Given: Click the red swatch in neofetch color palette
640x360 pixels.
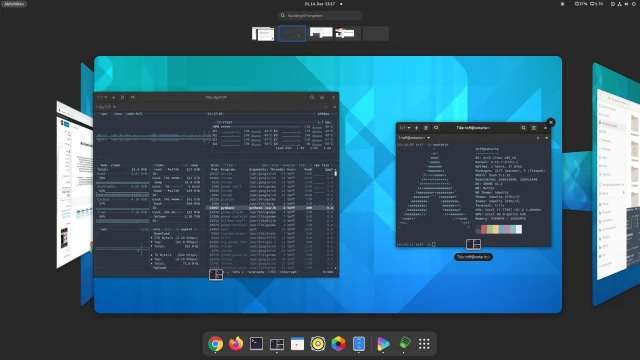Looking at the screenshot, I should click(x=484, y=229).
